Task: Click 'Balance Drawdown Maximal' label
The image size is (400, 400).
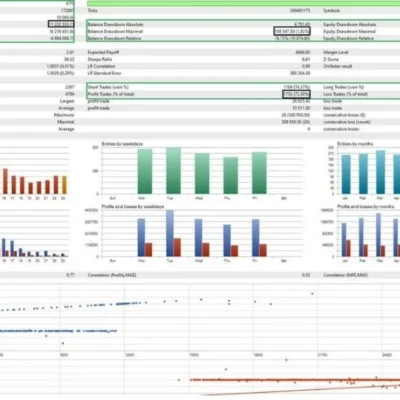Action: tap(115, 31)
